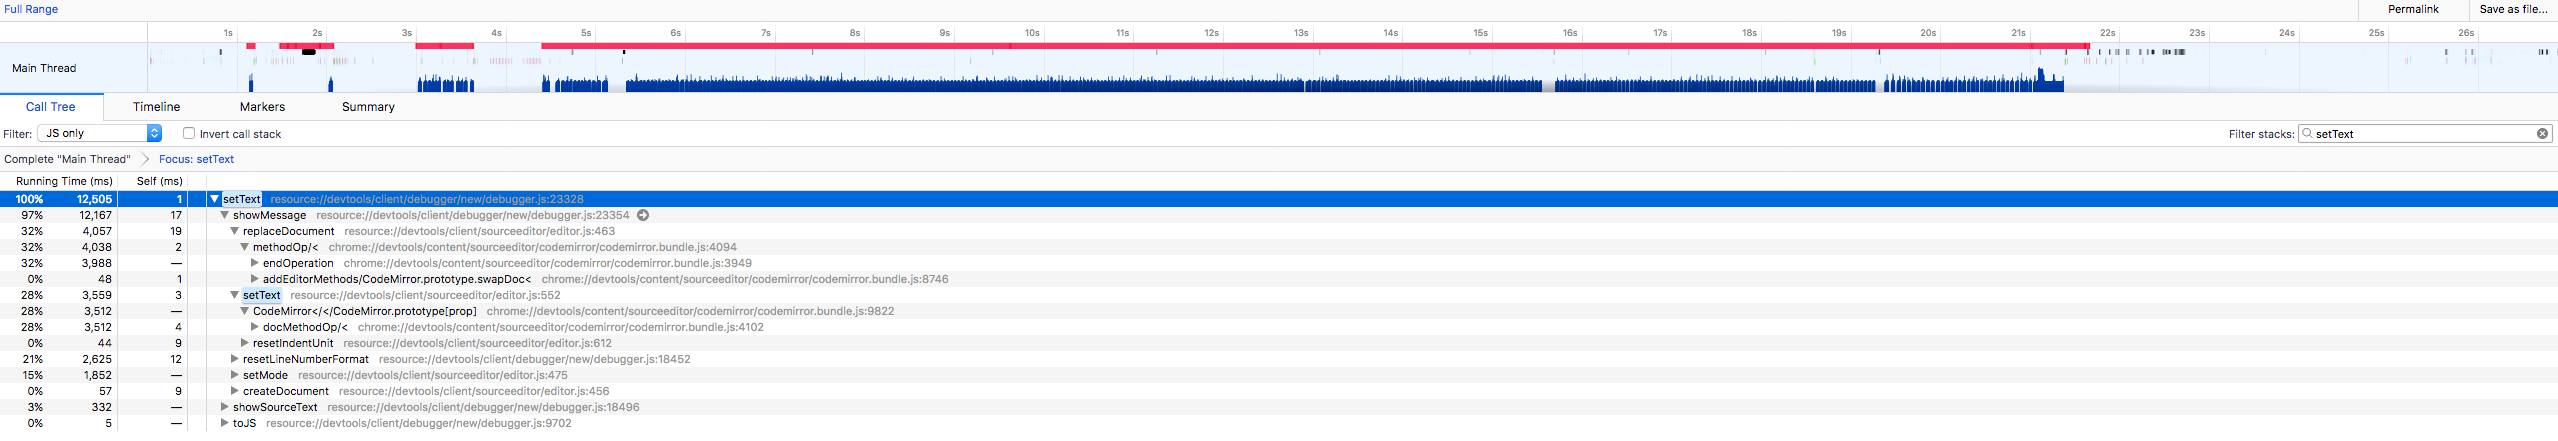Clear the setText stack filter
Viewport: 2558px width, 441px height.
[x=2542, y=134]
